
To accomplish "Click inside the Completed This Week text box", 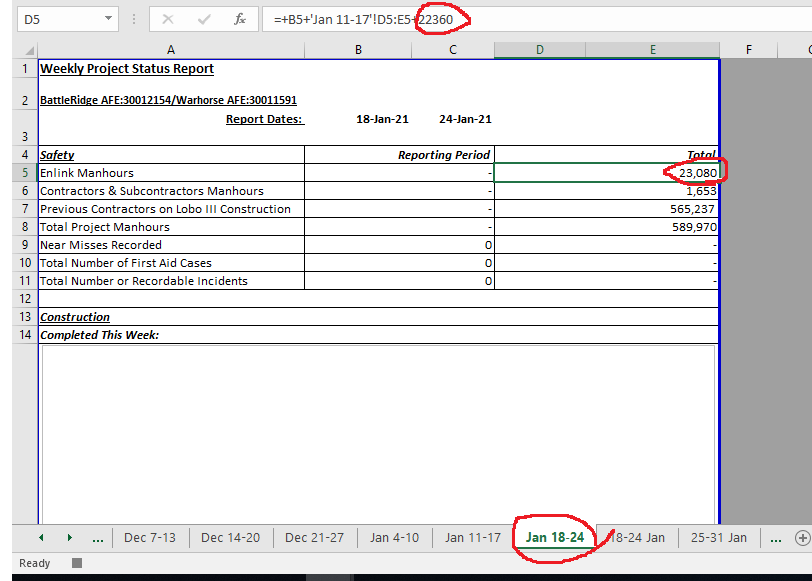I will tap(379, 435).
